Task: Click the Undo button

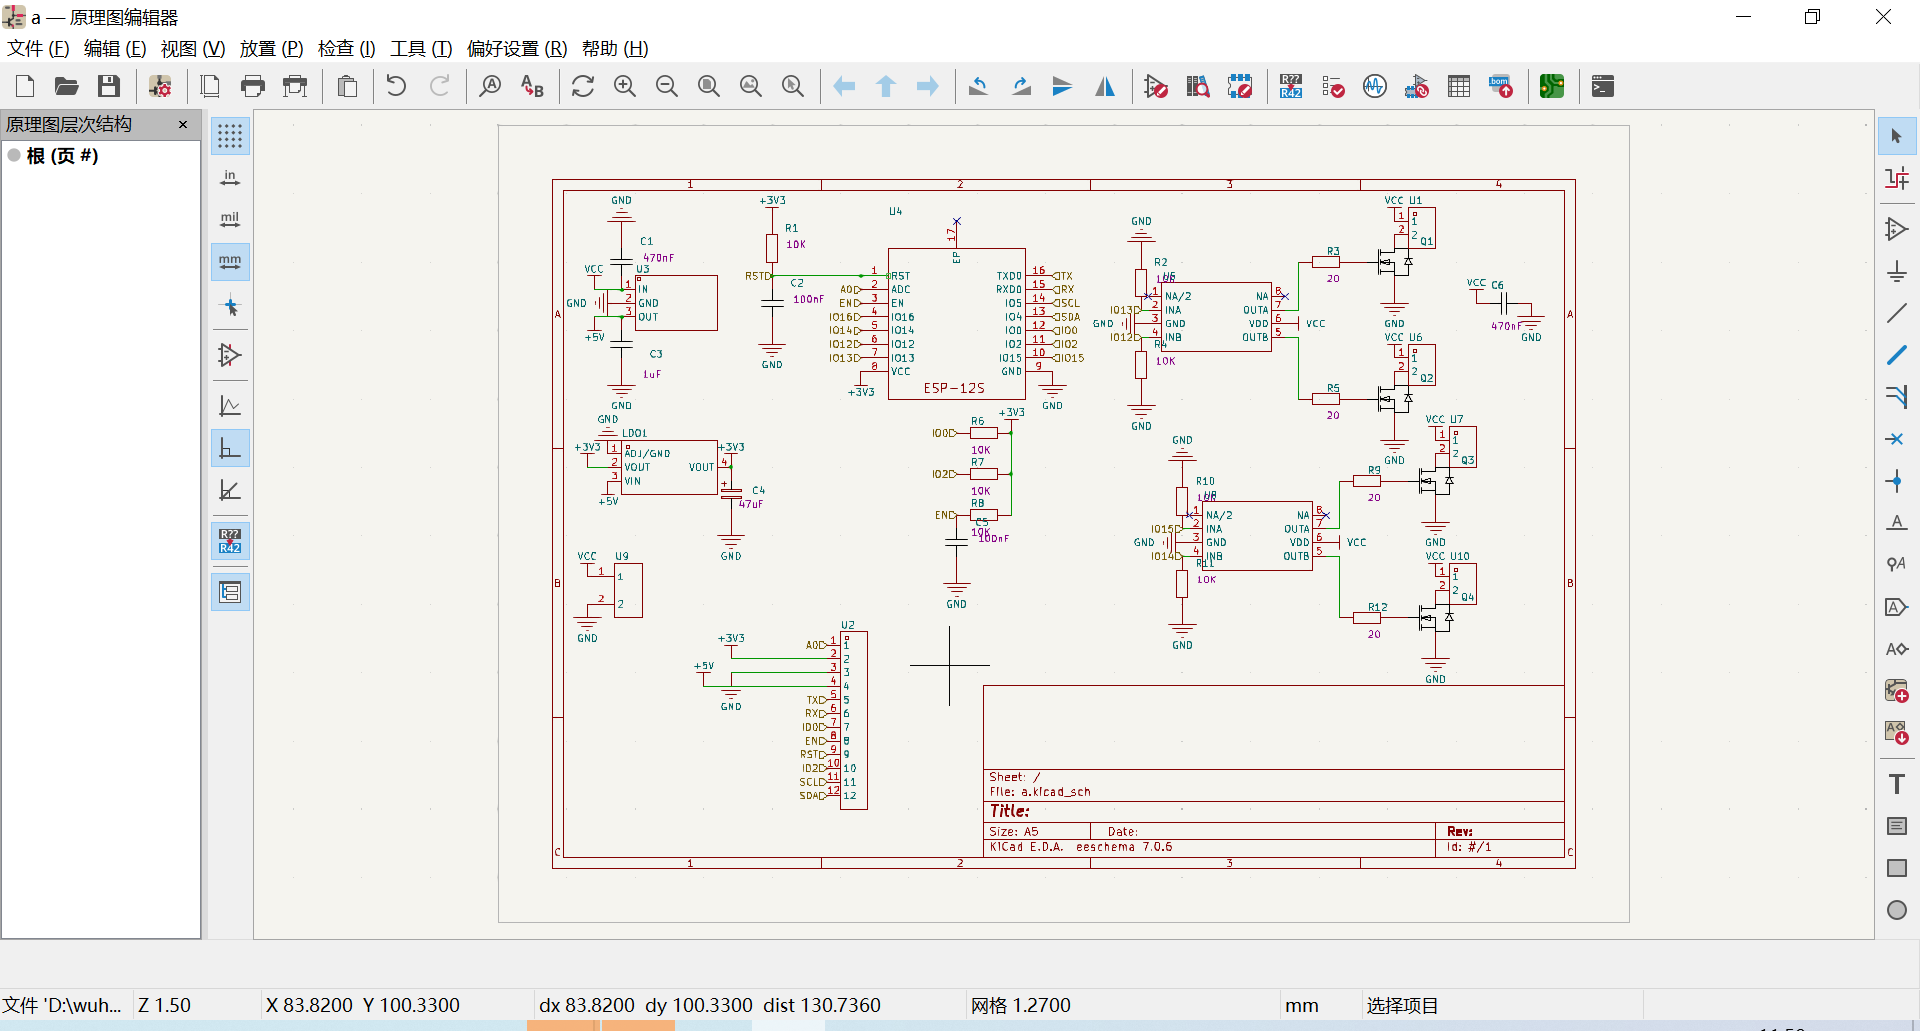Action: (x=397, y=87)
